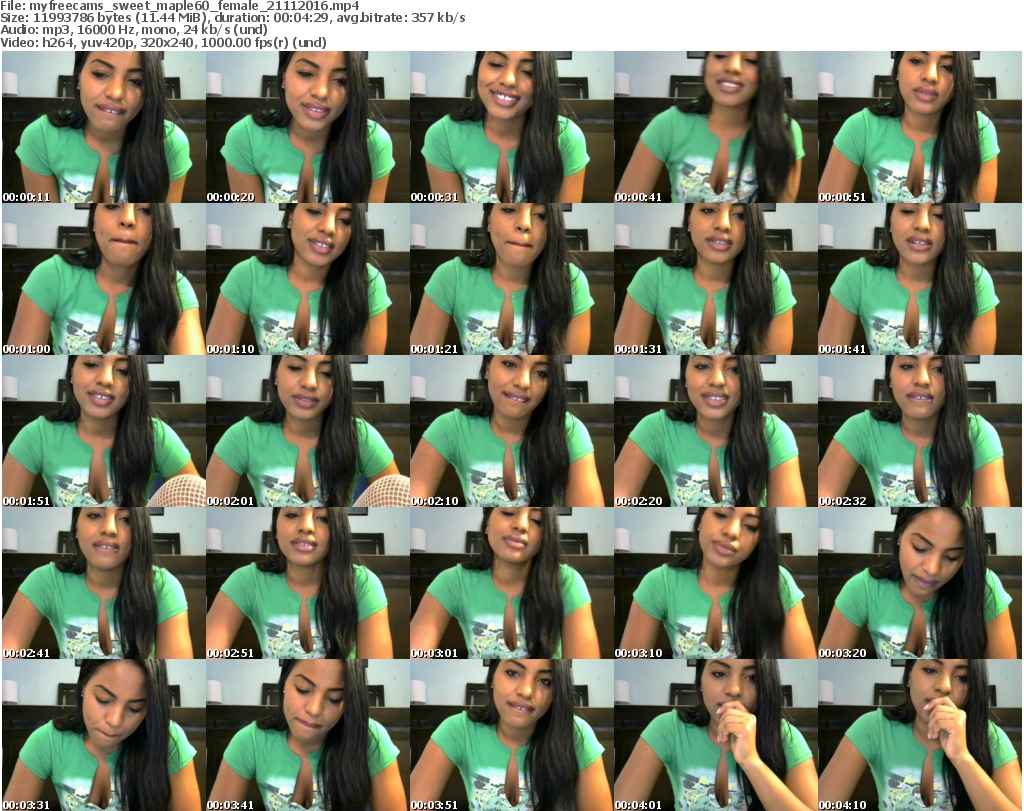Click the 'Audio: mp3, 16000 Hz' info line

coord(134,30)
